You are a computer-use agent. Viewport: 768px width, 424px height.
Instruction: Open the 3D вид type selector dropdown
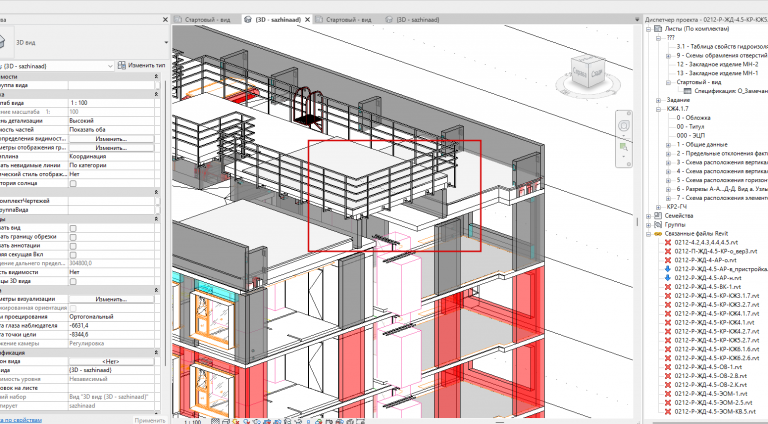click(166, 43)
